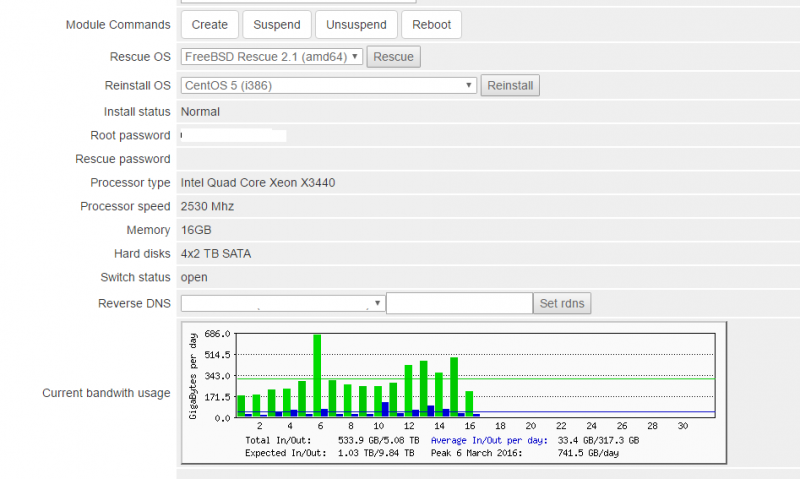Click the tallest green bar at day 6

[317, 376]
